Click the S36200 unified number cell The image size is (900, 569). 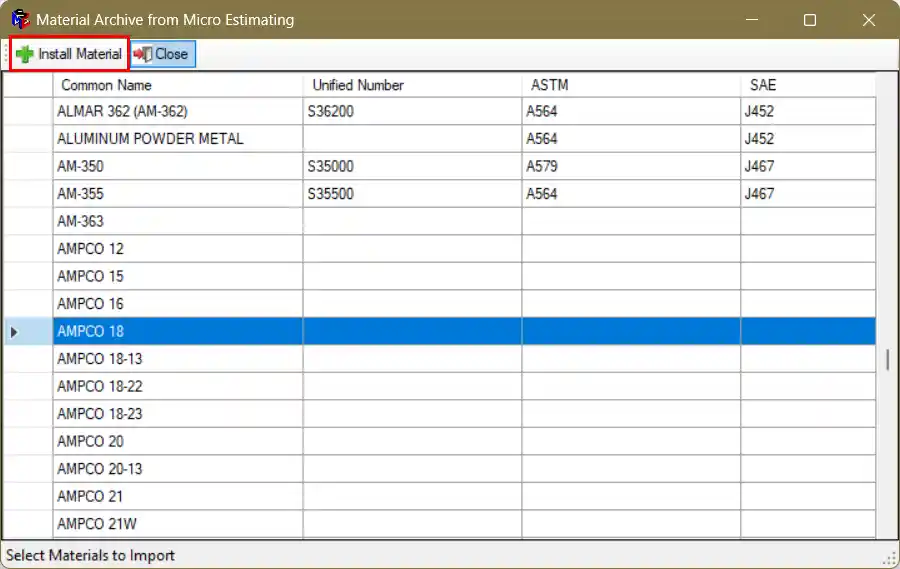412,111
